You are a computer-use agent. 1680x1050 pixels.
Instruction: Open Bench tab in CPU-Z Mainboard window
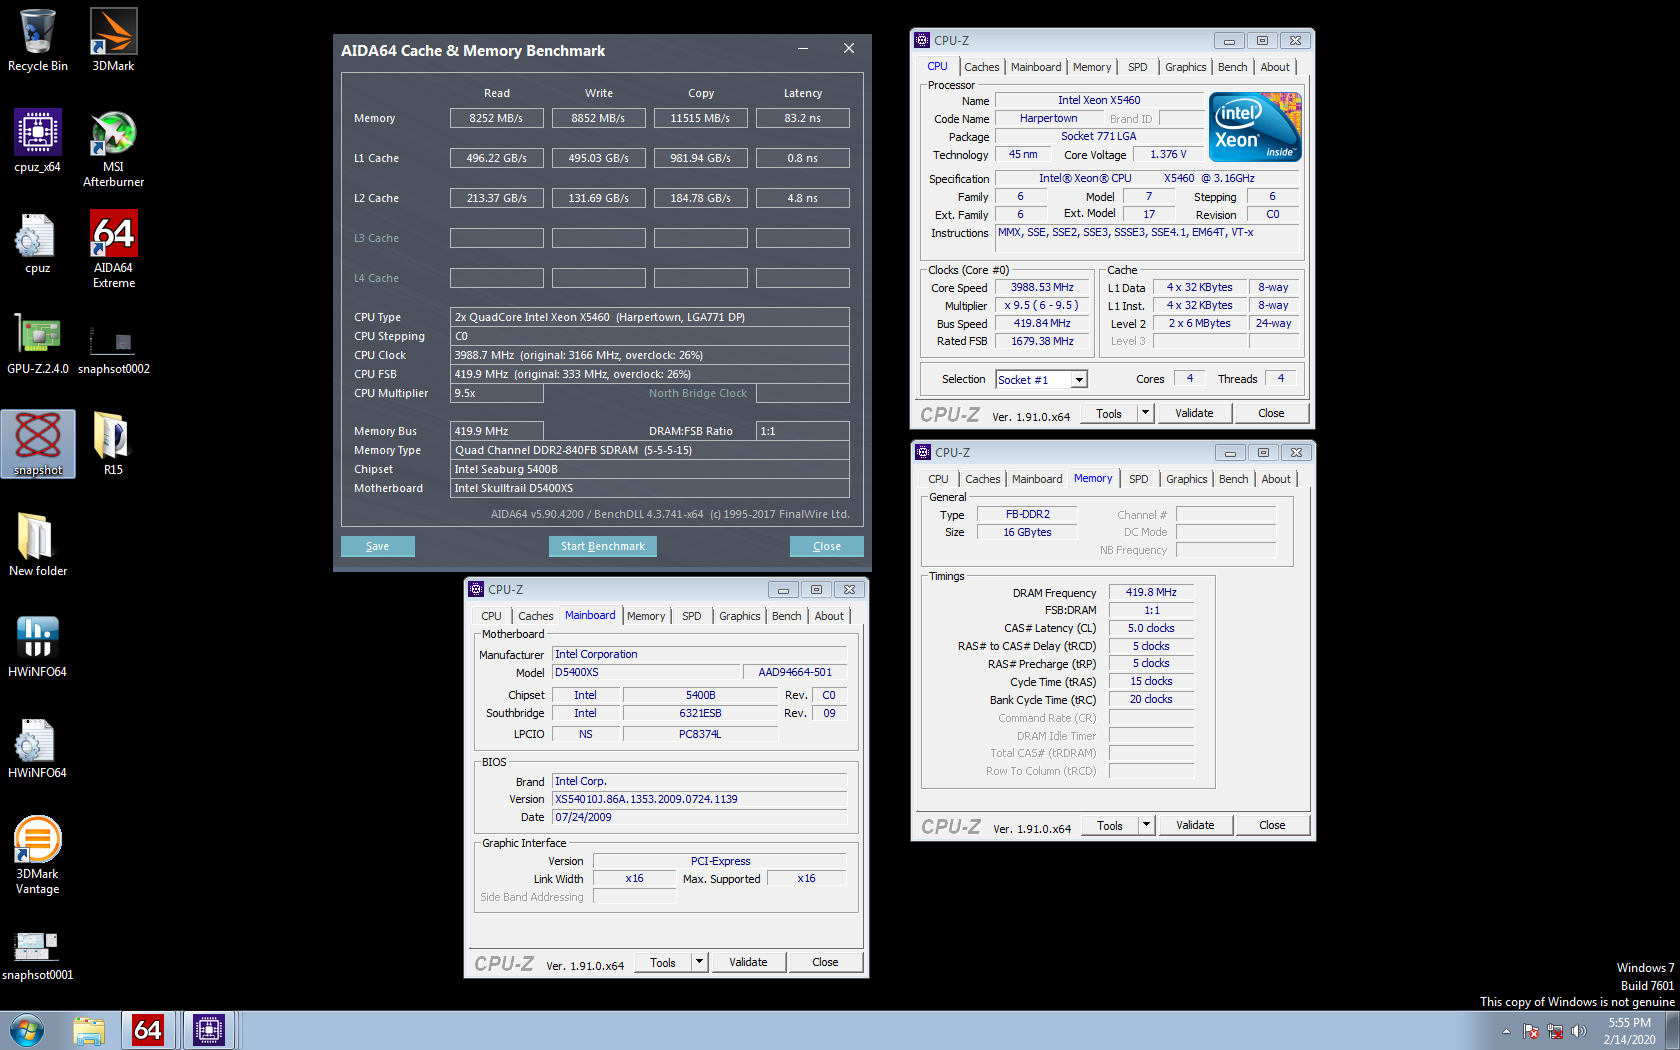coord(787,616)
